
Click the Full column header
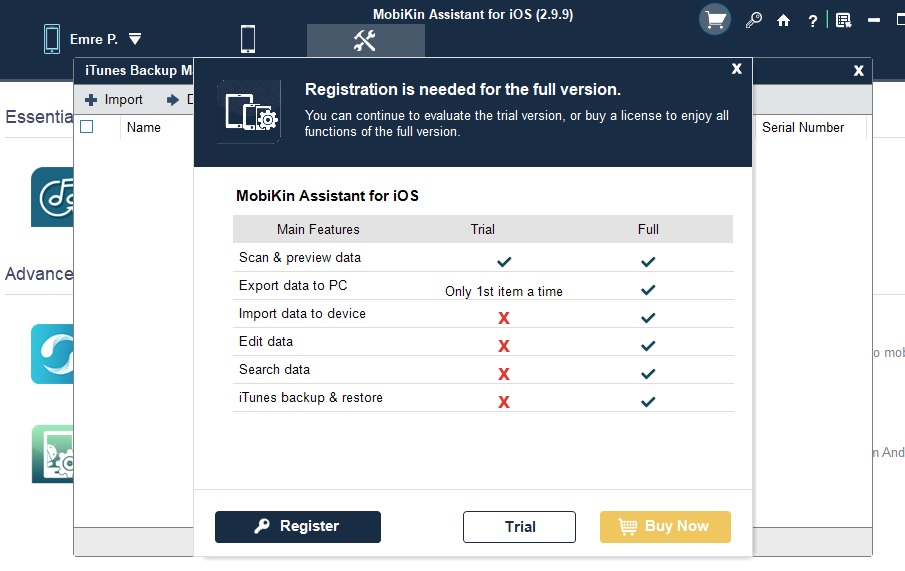tap(648, 229)
